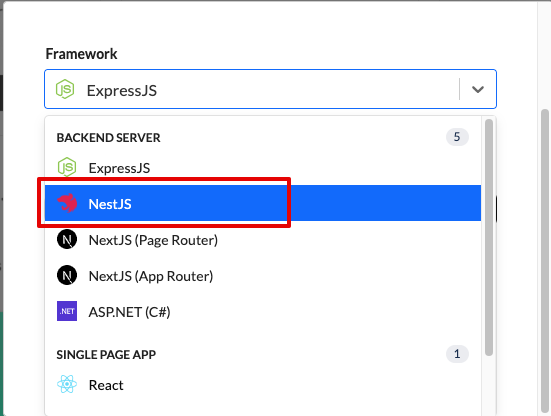Screen dimensions: 551x416
Task: Click the NextJS icon for App Router
Action: click(x=67, y=275)
